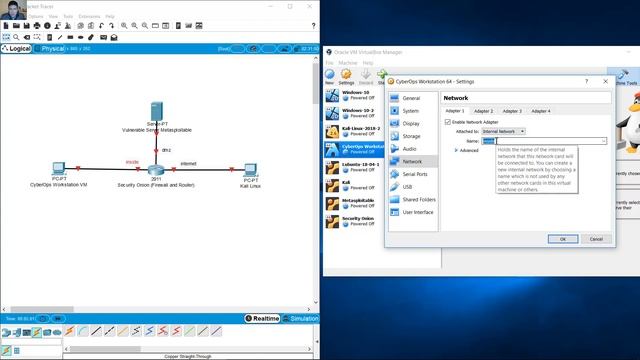Open the System settings category

(x=413, y=111)
